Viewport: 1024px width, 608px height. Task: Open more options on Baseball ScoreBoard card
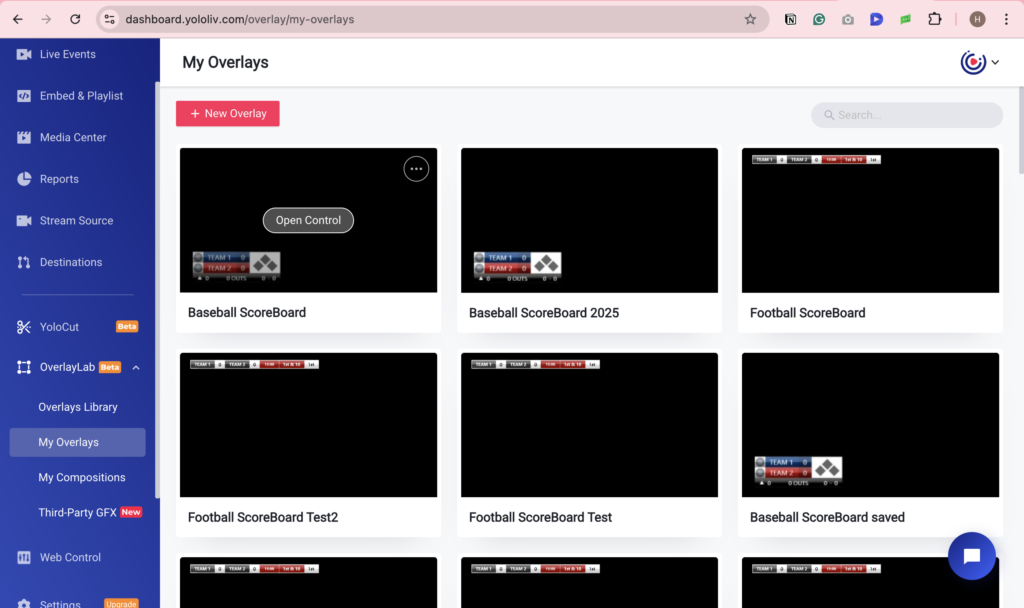click(416, 169)
